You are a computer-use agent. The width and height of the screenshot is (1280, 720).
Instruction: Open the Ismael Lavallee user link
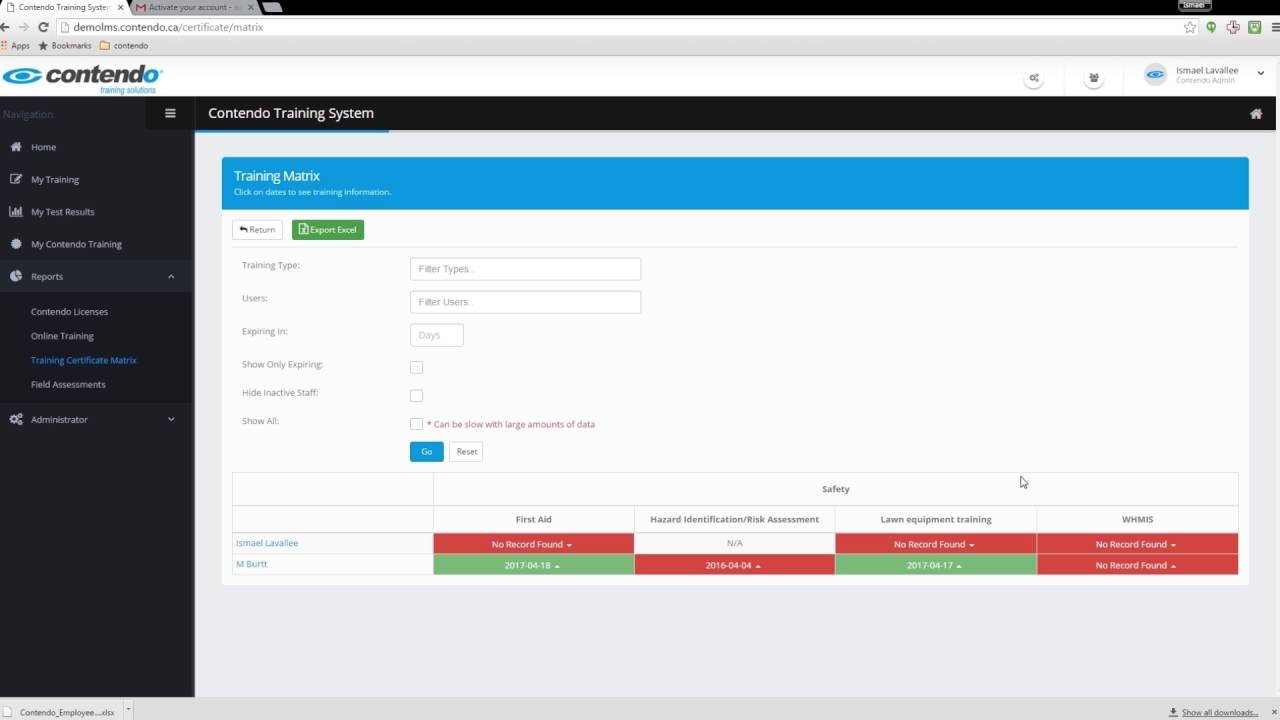267,543
